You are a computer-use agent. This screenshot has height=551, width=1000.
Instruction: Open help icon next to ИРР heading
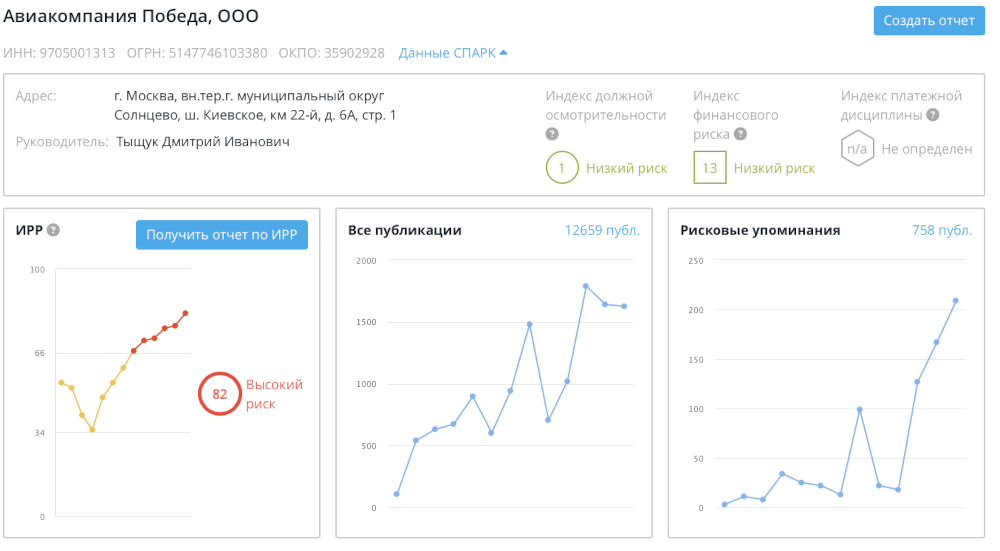coord(54,230)
